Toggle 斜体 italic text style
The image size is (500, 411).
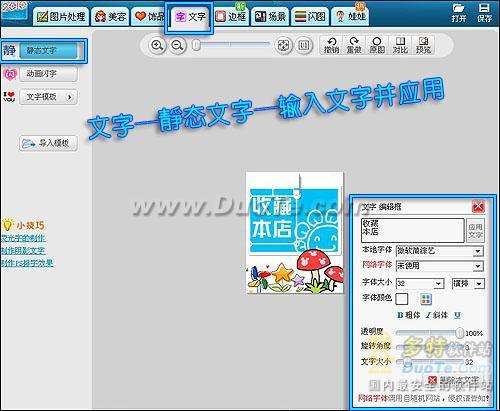(436, 315)
